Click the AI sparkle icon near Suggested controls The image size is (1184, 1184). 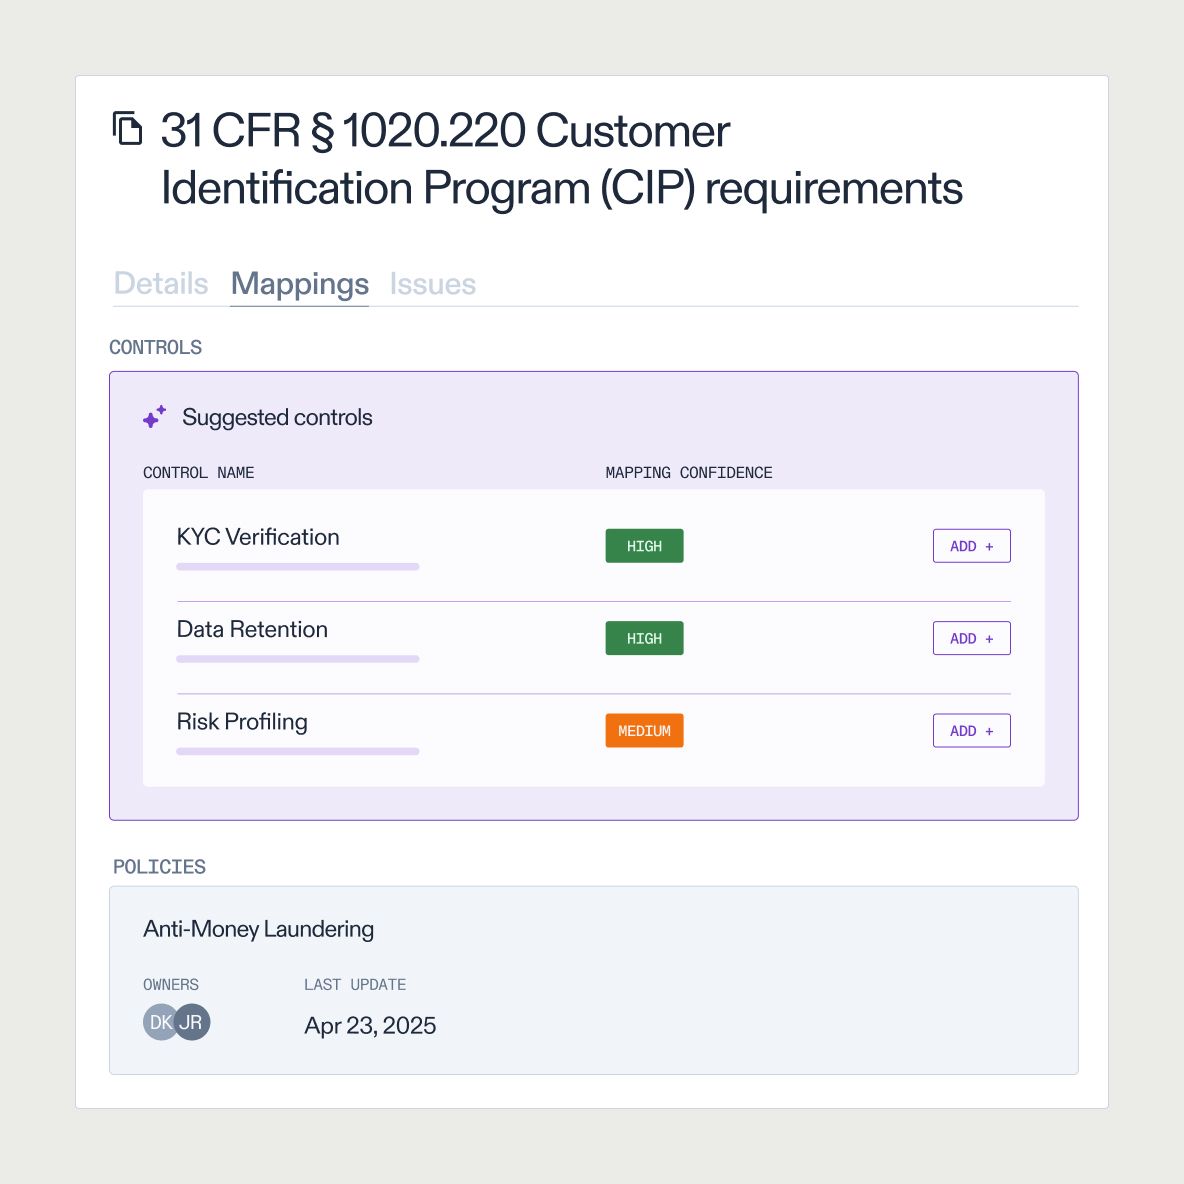[153, 417]
